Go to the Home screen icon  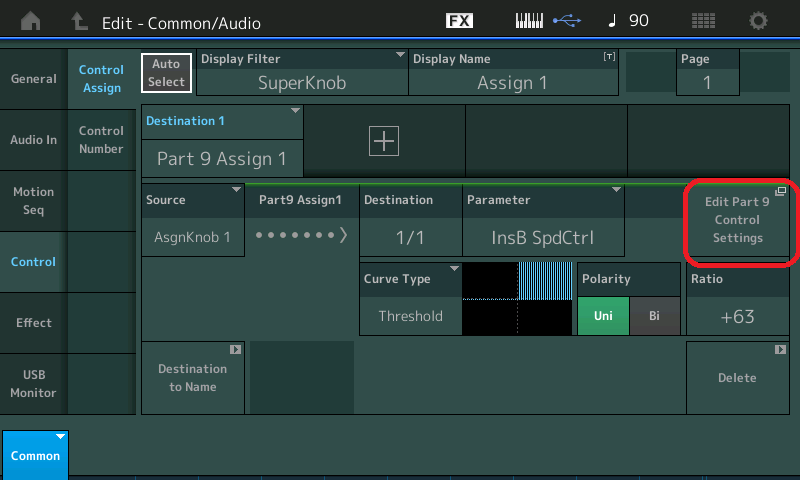pyautogui.click(x=33, y=20)
